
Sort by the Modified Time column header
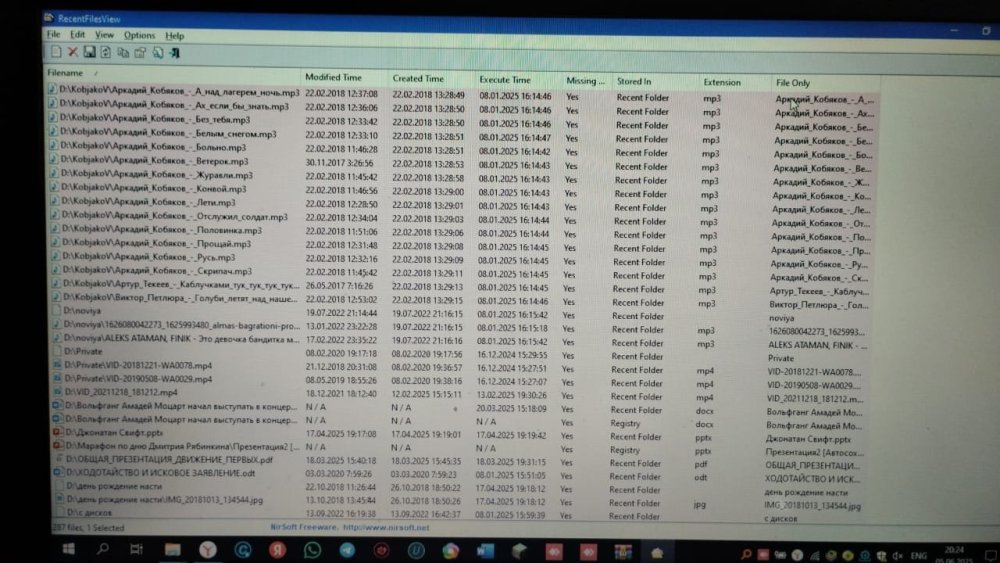point(344,77)
